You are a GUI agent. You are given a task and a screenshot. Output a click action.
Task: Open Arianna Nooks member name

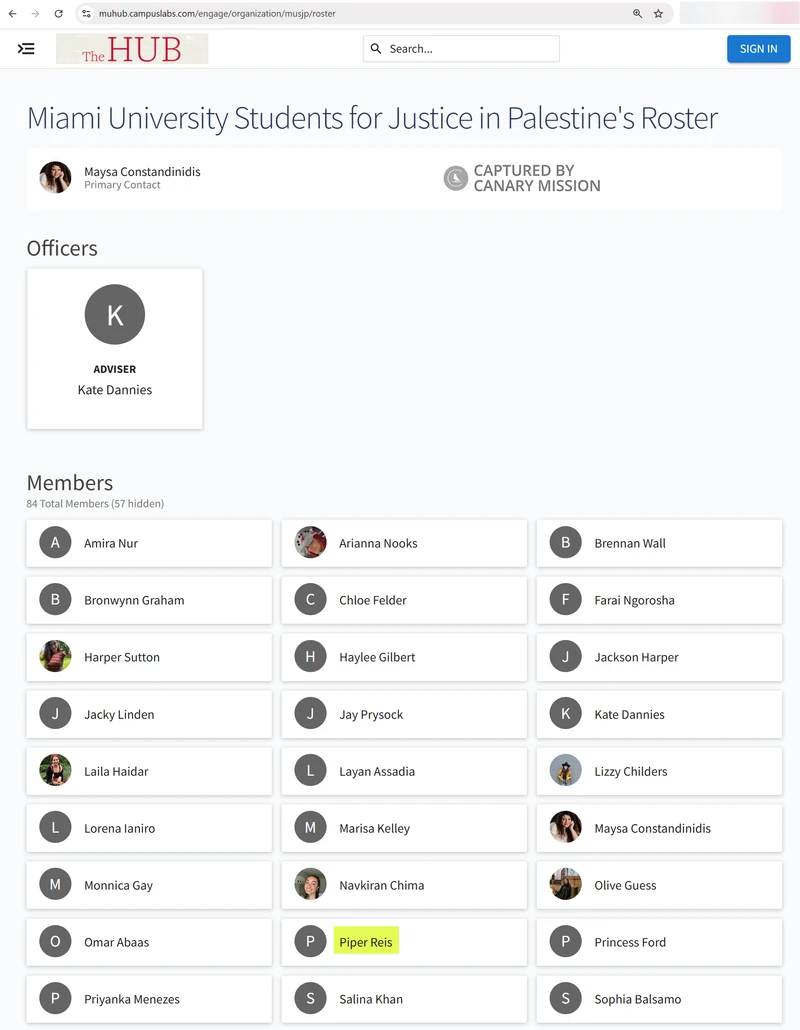378,543
